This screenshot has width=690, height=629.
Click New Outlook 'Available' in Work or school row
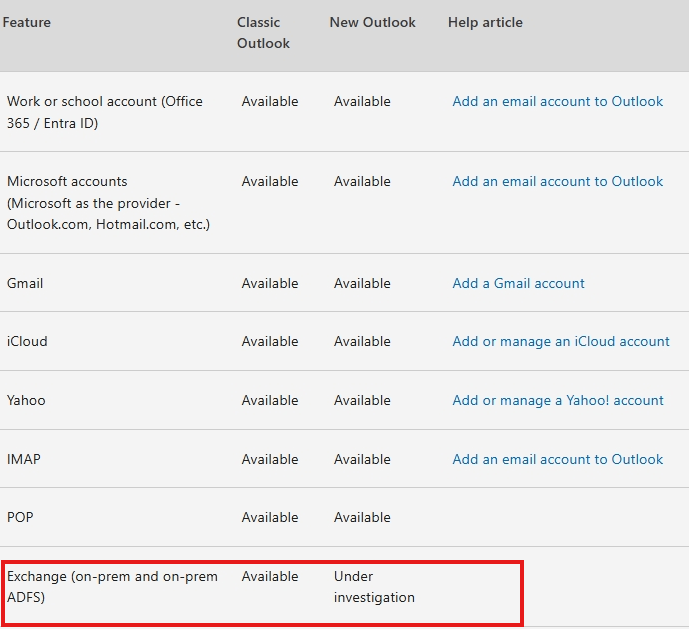pos(362,102)
